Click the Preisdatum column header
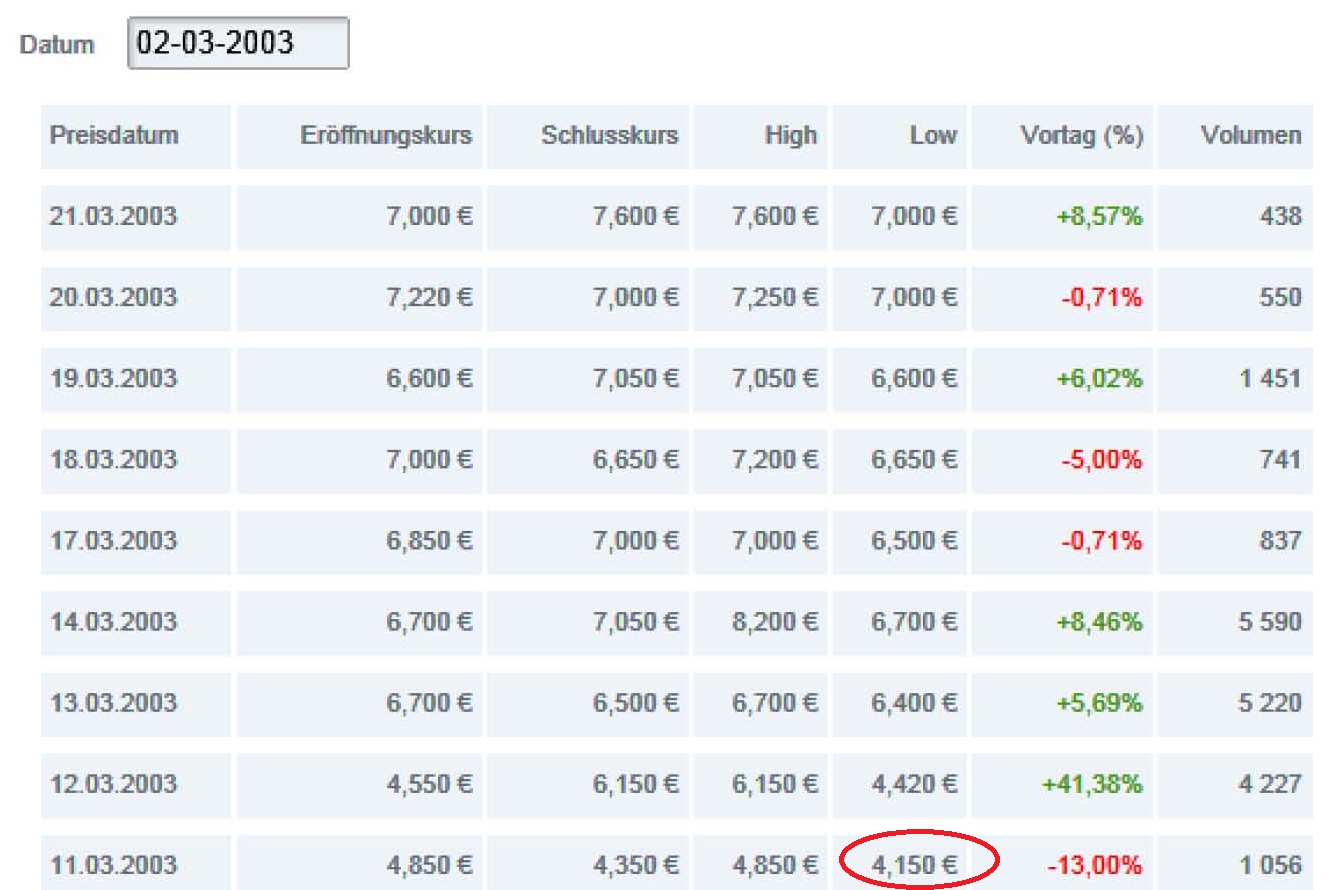 (x=114, y=136)
